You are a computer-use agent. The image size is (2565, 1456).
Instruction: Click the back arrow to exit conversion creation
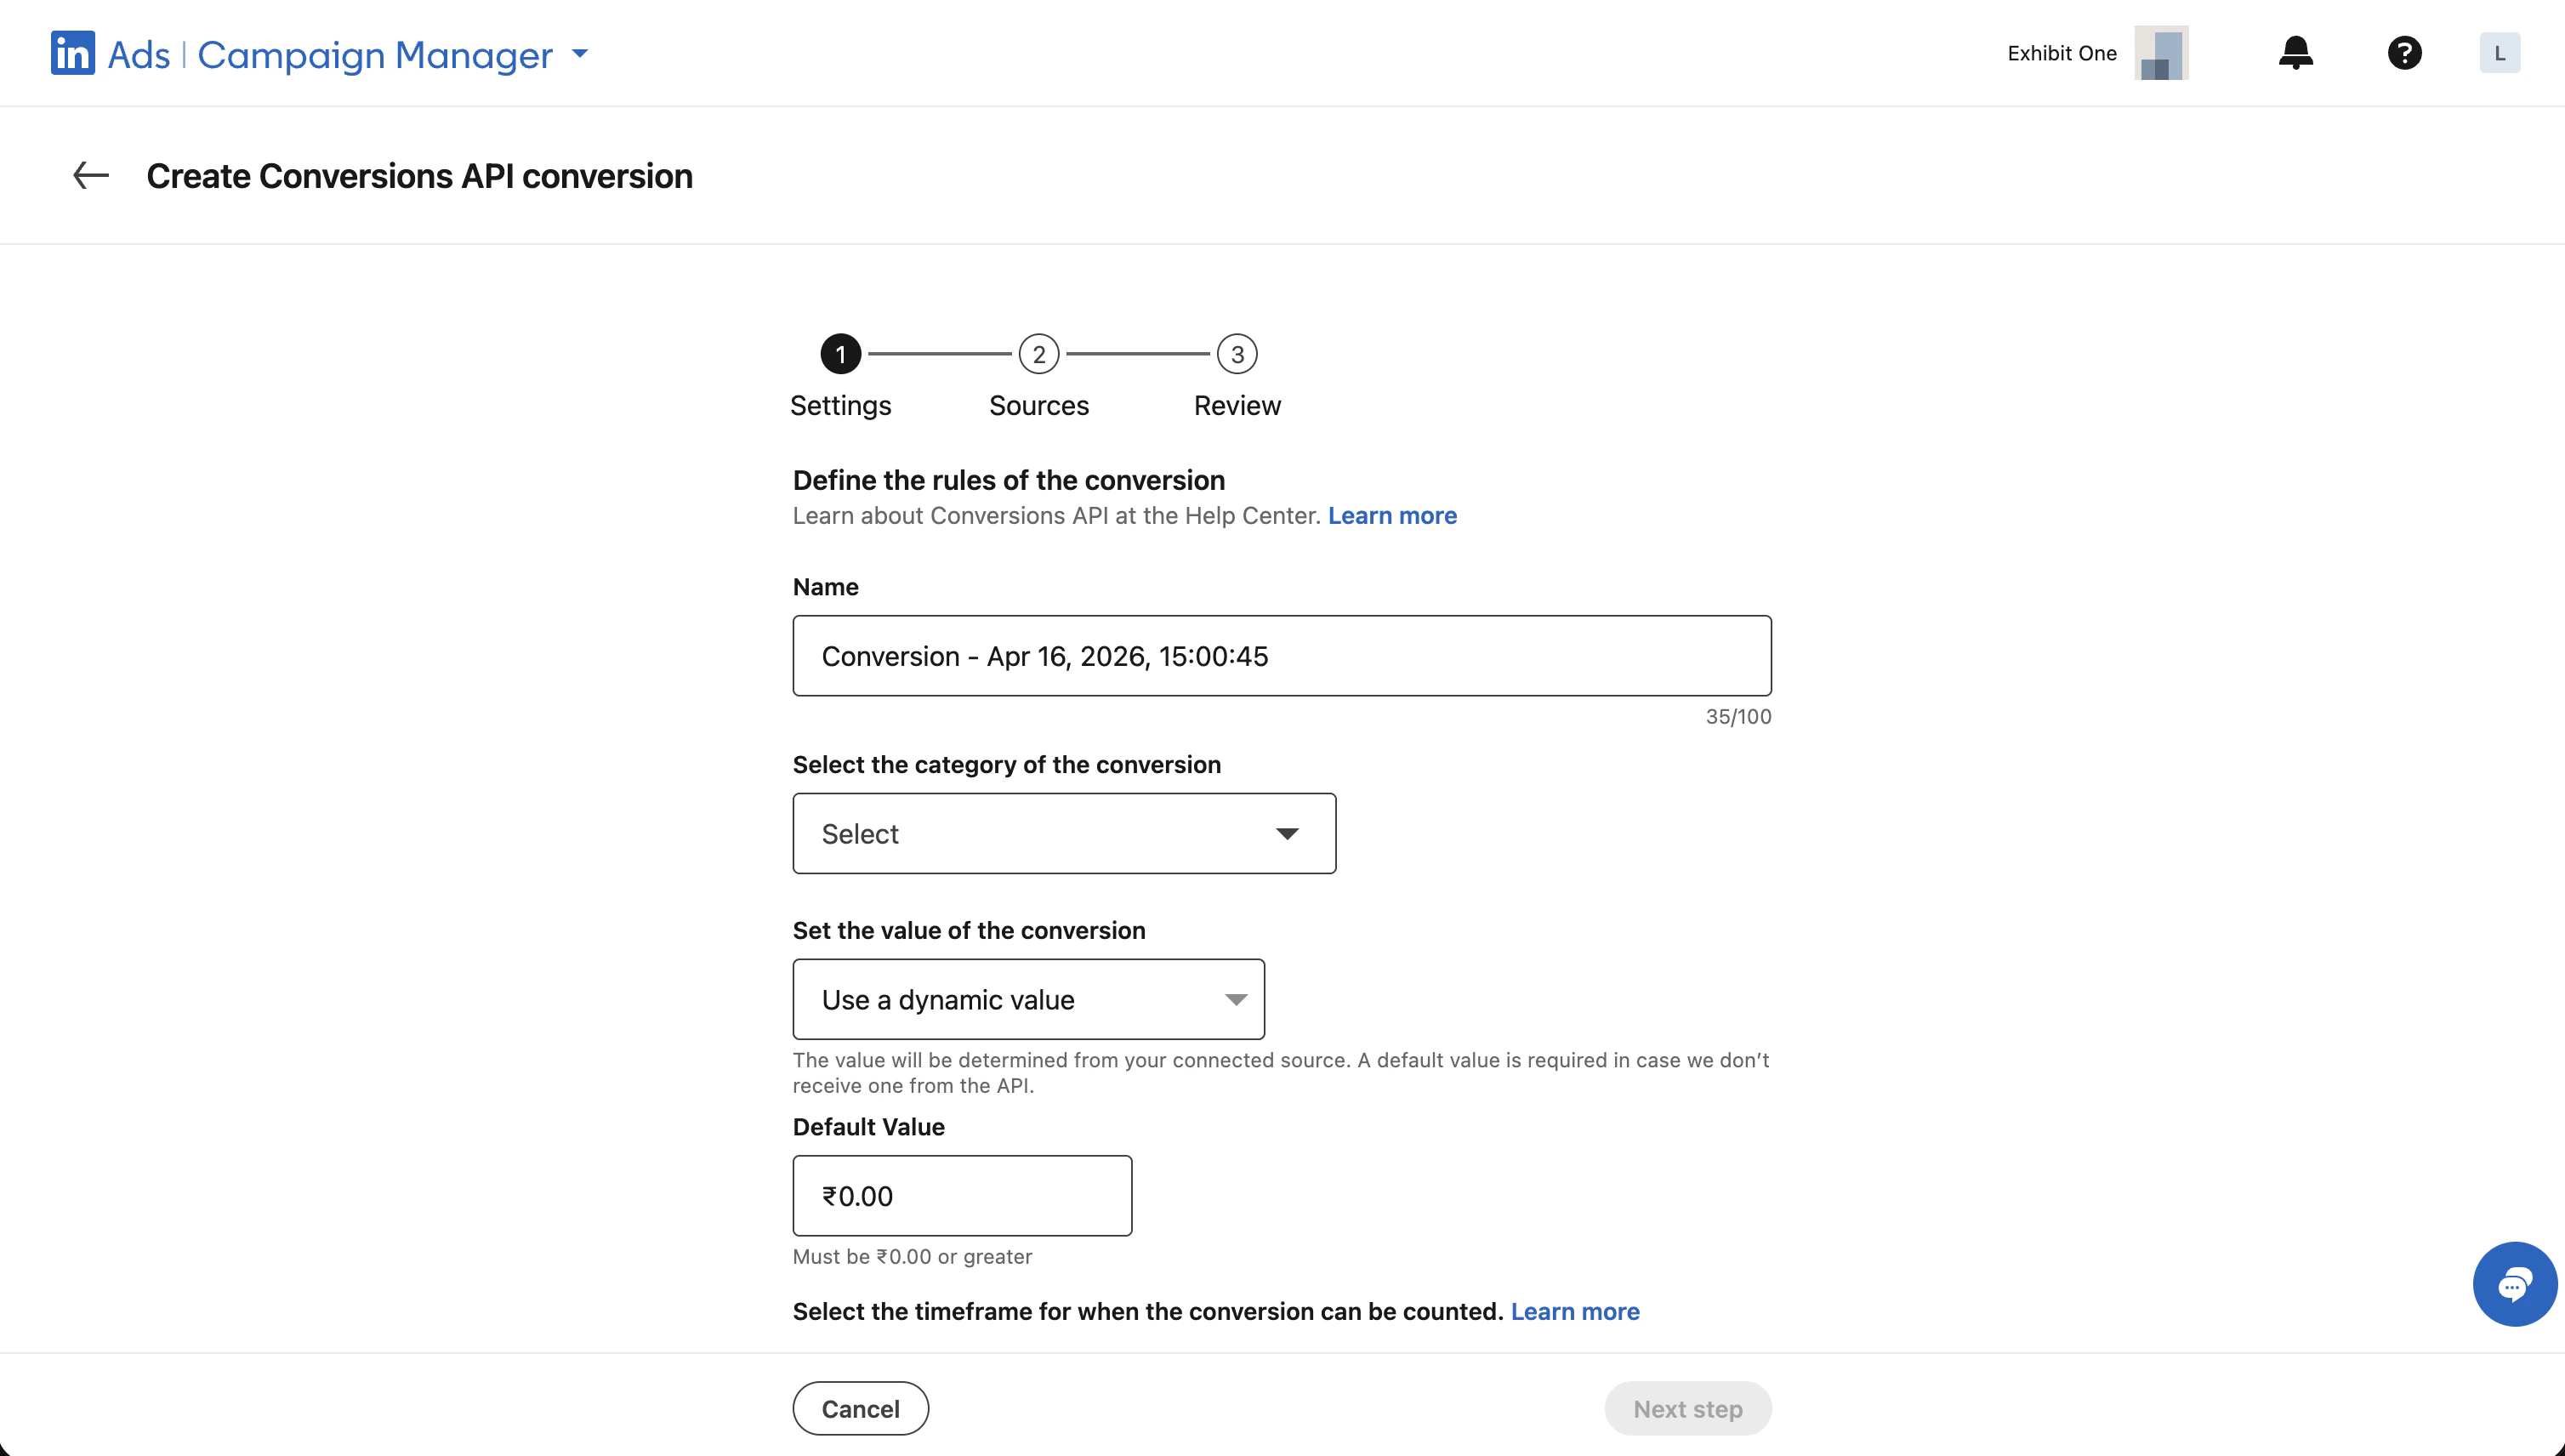click(x=90, y=175)
